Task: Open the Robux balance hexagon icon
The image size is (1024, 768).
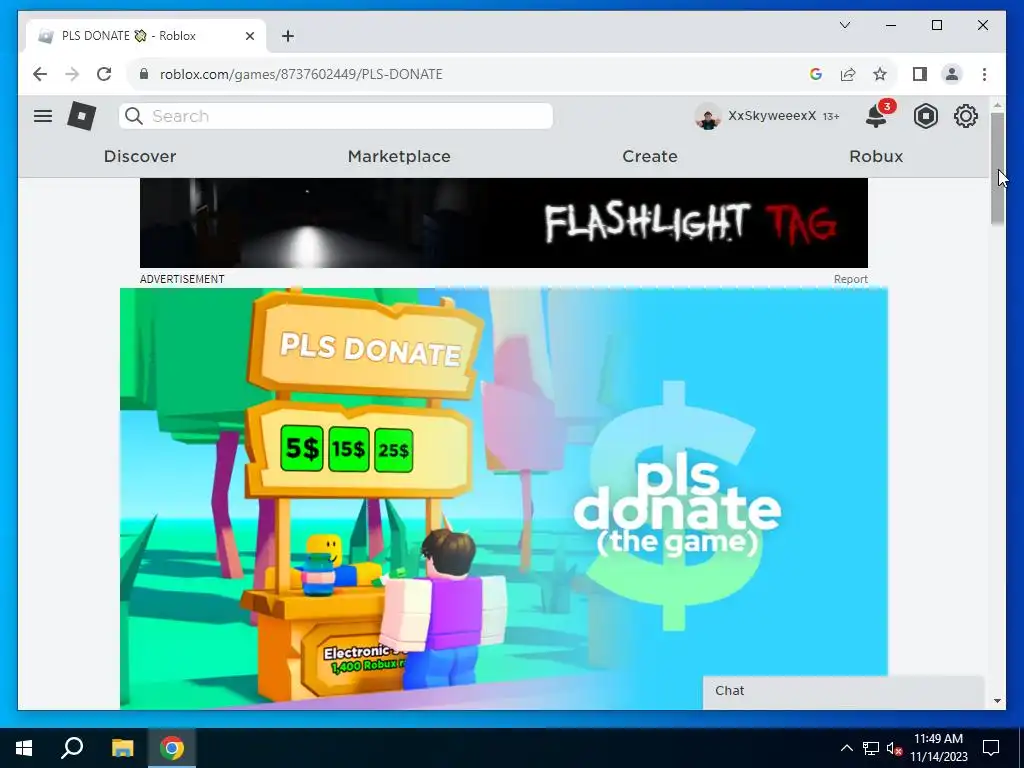Action: tap(925, 116)
